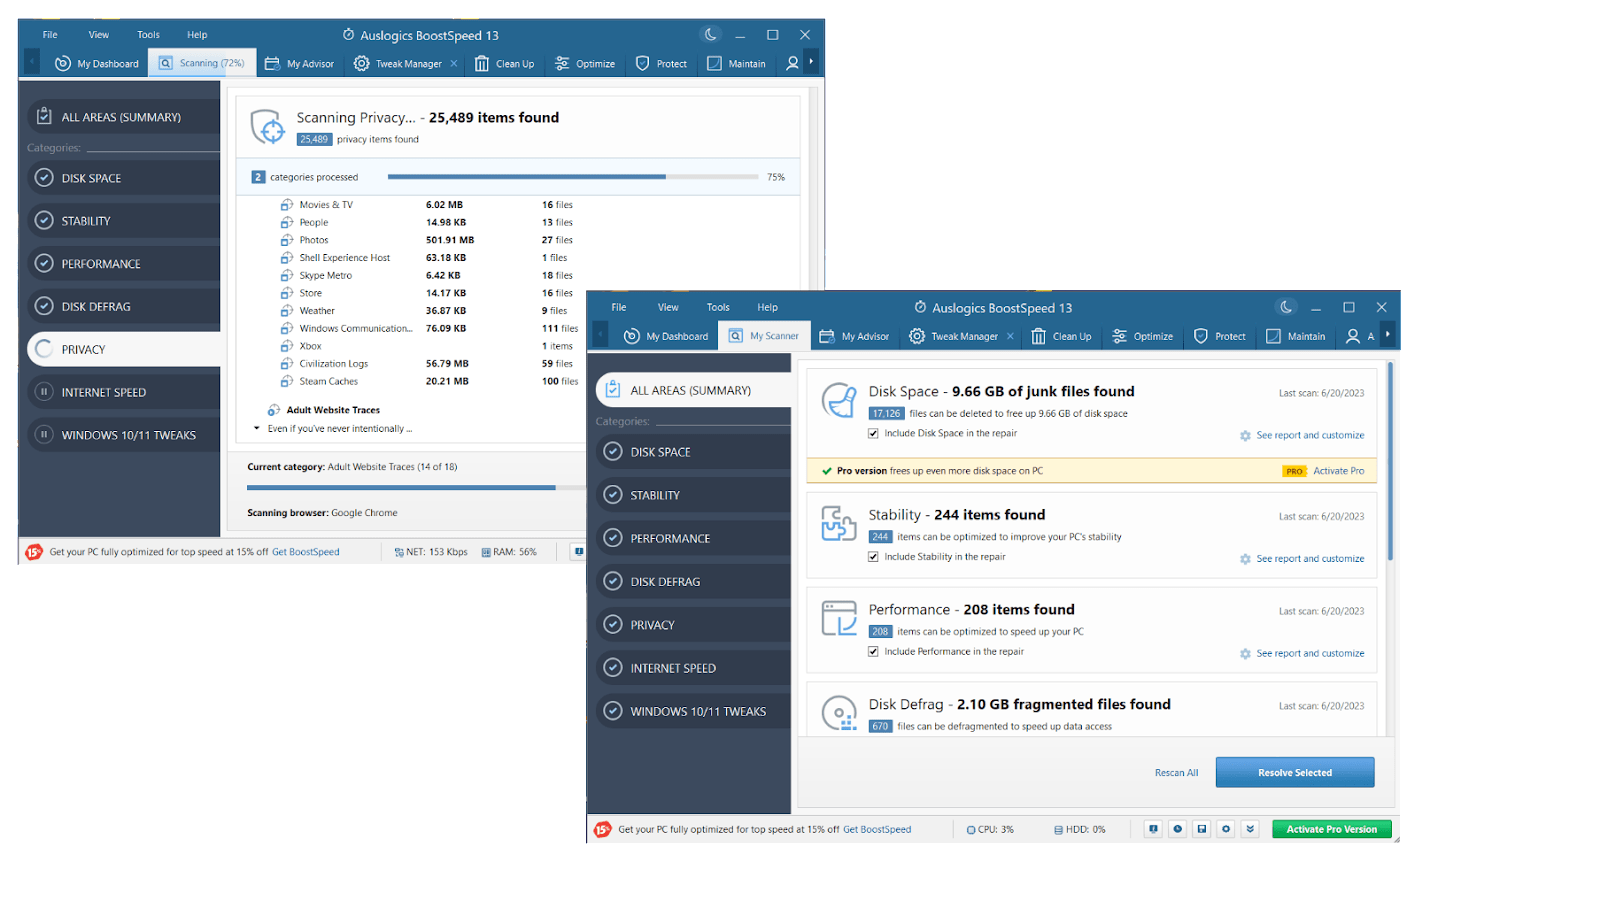Image resolution: width=1600 pixels, height=916 pixels.
Task: Select STABILITY category in front window
Action: (693, 495)
